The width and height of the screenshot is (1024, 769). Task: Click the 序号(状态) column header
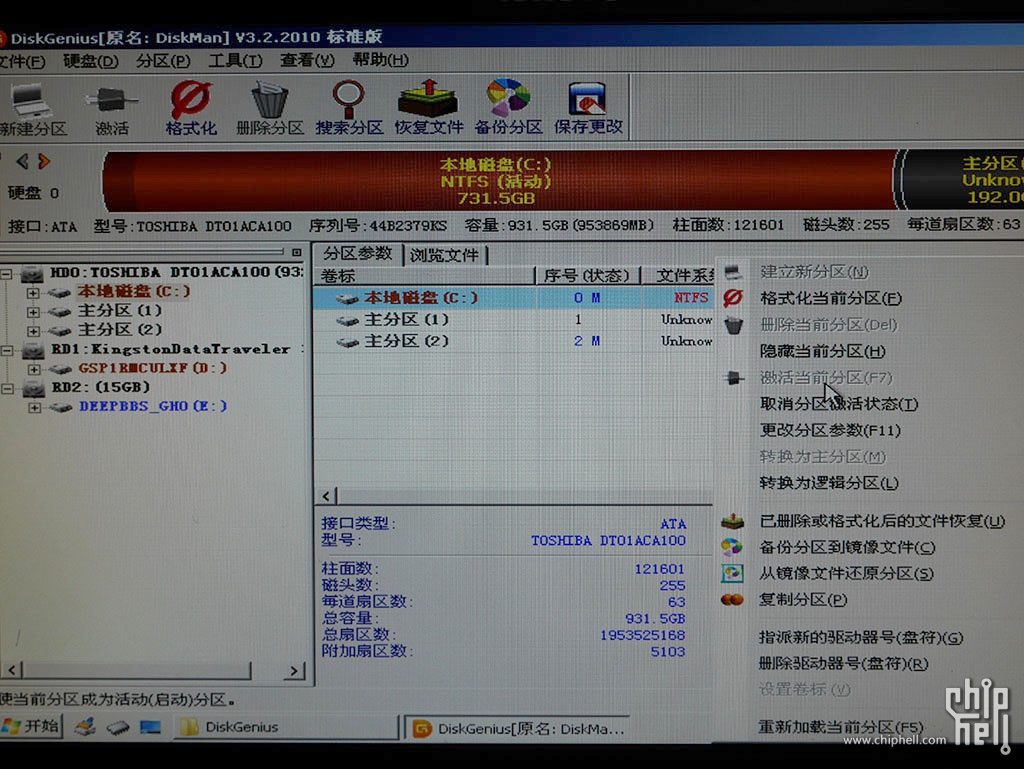586,275
